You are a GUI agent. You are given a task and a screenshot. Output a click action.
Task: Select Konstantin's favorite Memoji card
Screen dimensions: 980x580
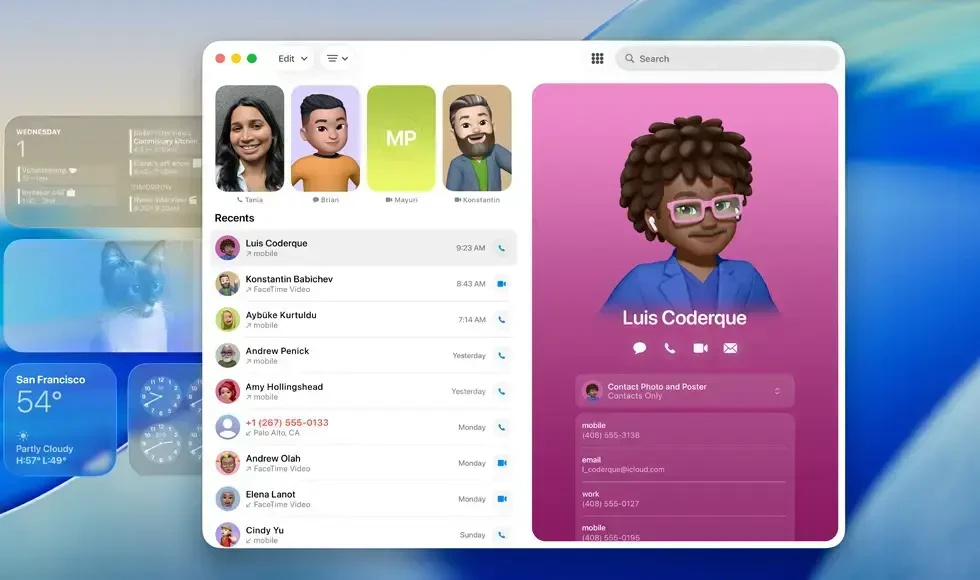[x=477, y=138]
